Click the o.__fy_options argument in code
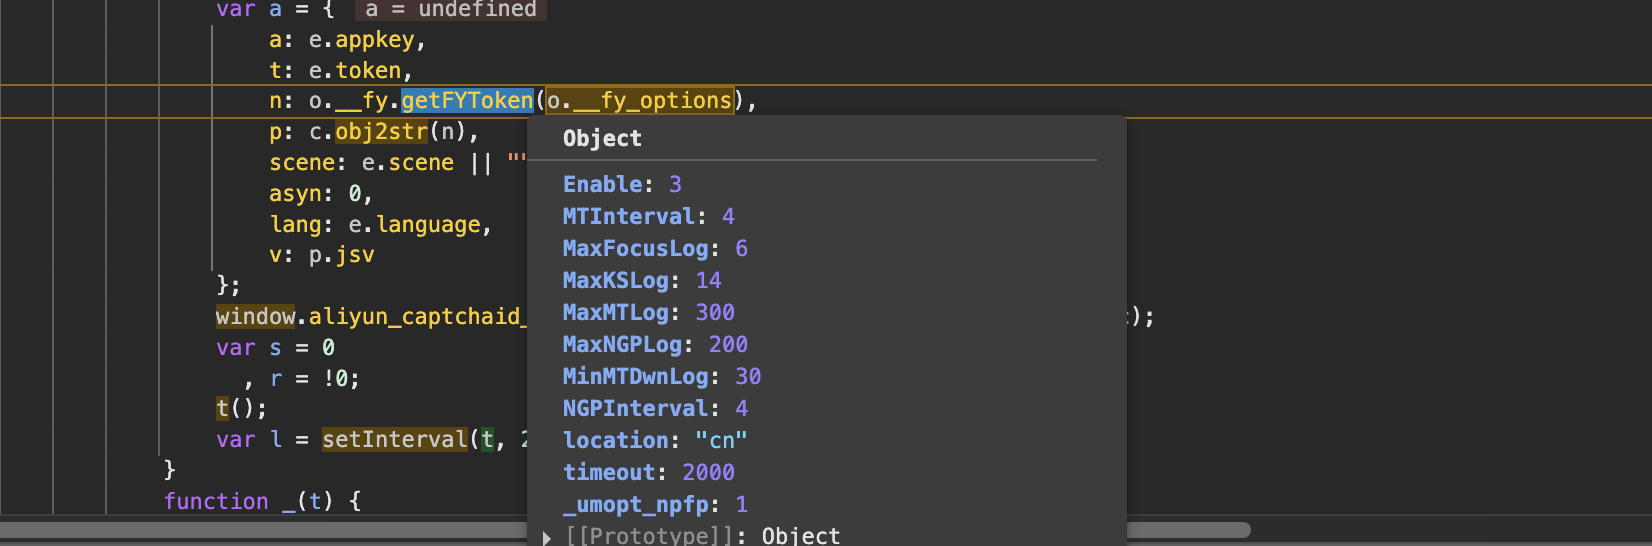Viewport: 1652px width, 546px height. pyautogui.click(x=639, y=101)
